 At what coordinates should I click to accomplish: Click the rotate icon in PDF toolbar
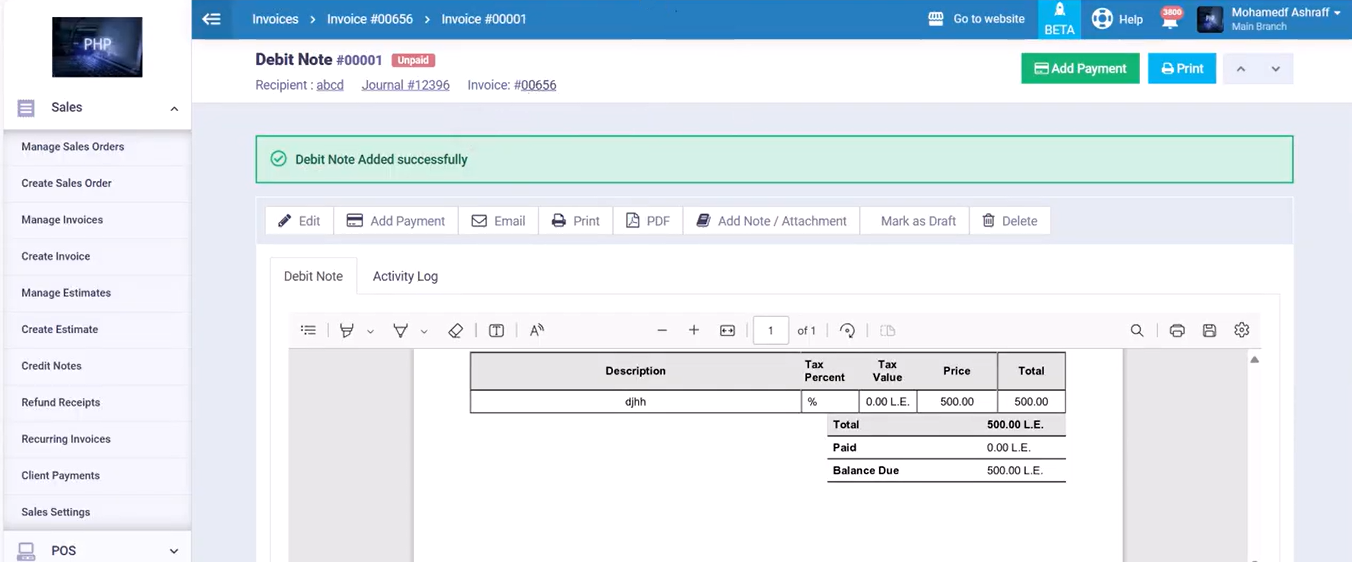click(847, 331)
